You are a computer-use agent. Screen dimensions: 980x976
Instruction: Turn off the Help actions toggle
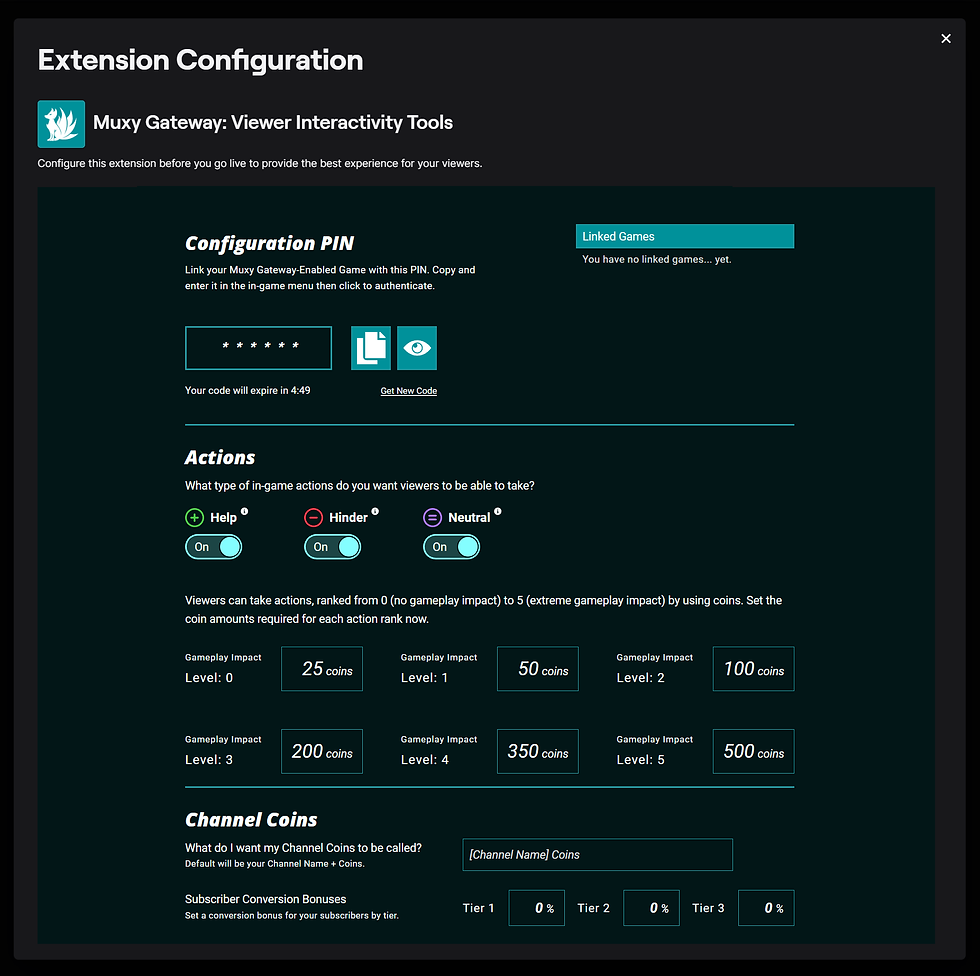213,547
